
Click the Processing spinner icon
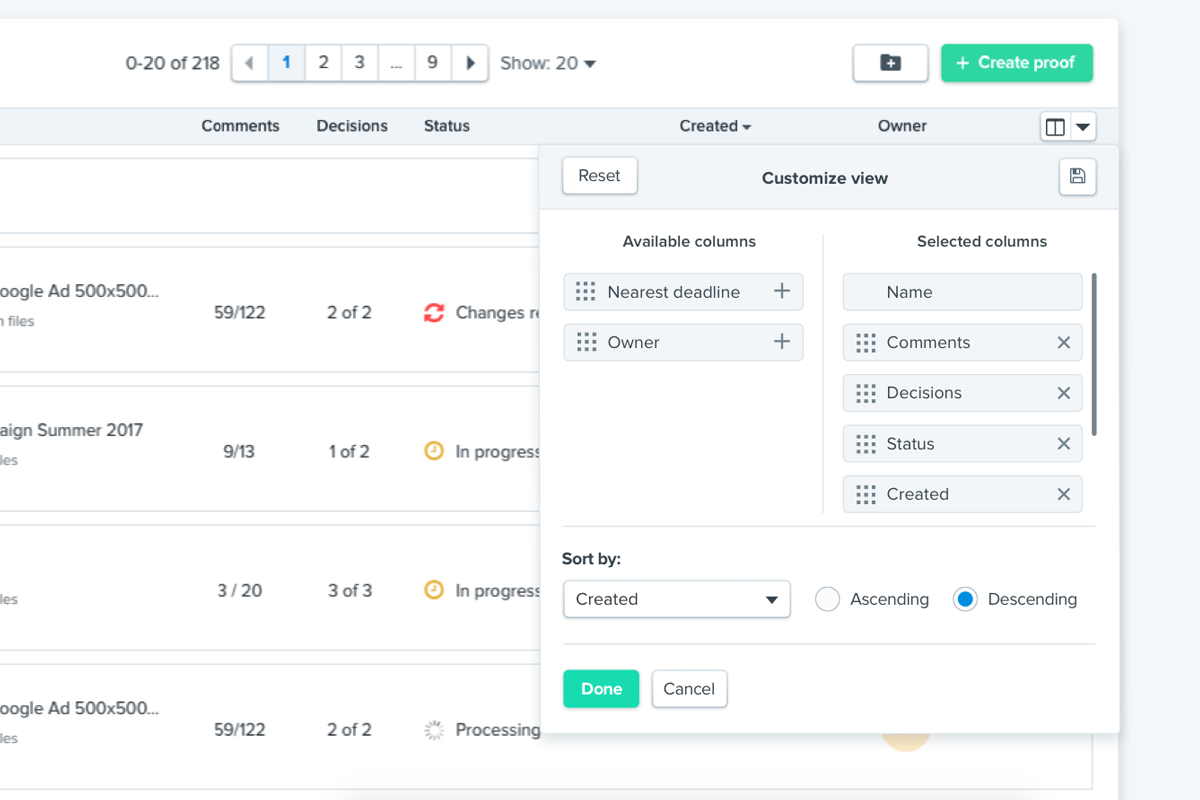tap(434, 729)
